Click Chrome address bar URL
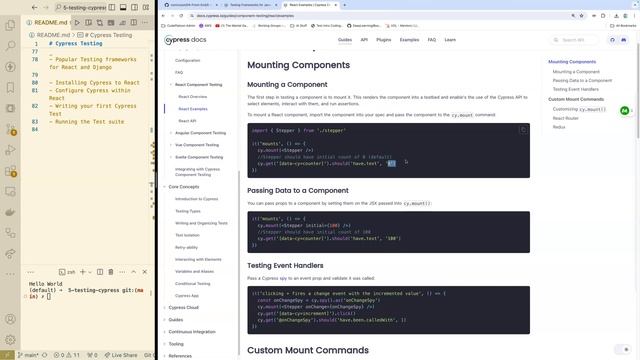This screenshot has height=360, width=640. coord(245,16)
